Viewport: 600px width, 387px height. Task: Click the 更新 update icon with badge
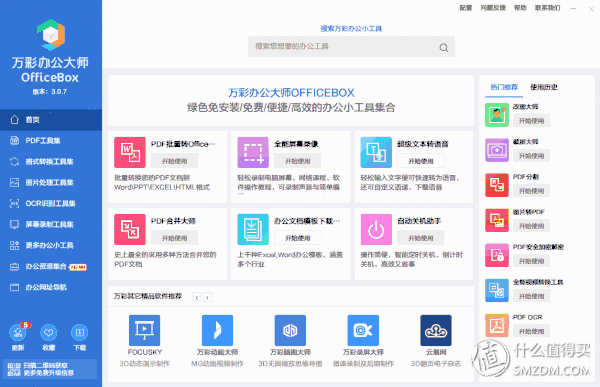coord(18,333)
